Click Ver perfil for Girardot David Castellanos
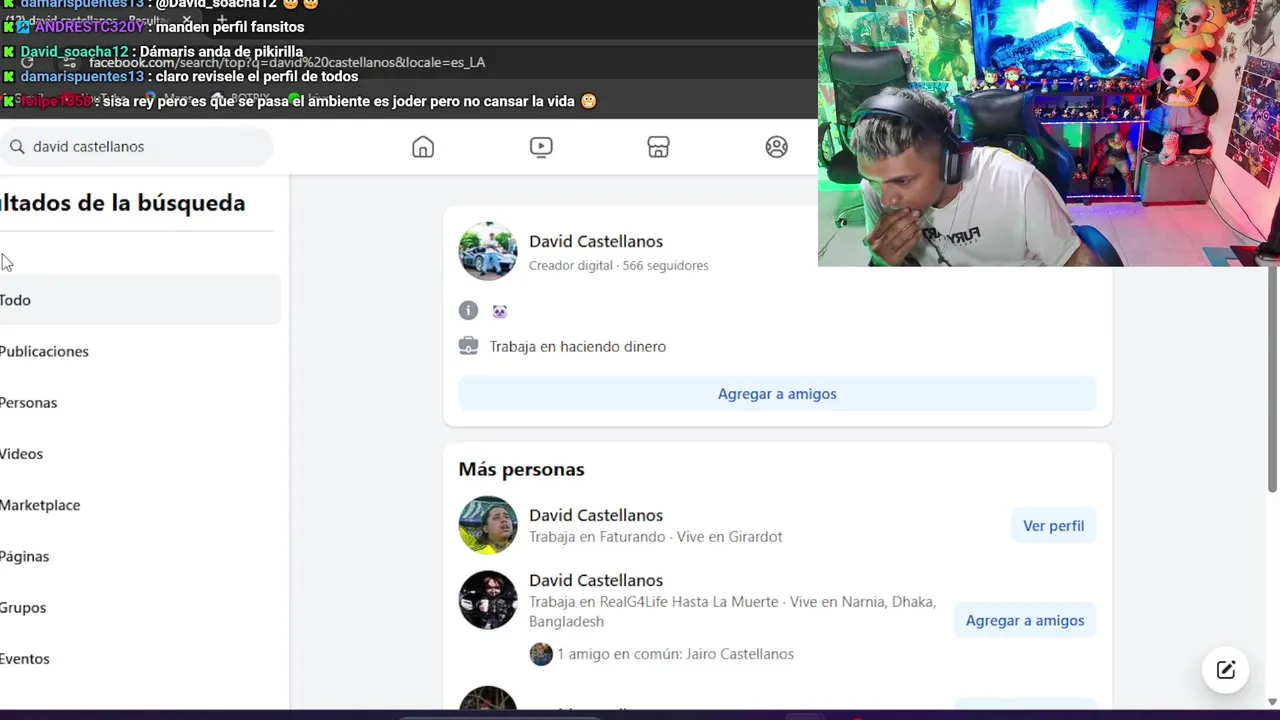This screenshot has height=720, width=1280. (x=1053, y=526)
